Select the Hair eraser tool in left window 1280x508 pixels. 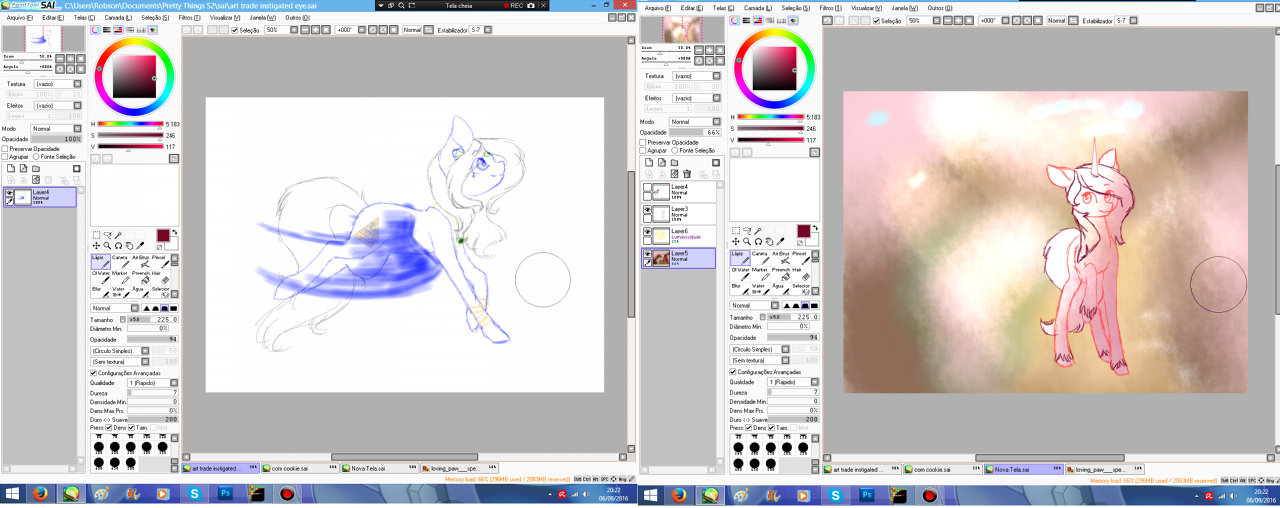pos(160,276)
